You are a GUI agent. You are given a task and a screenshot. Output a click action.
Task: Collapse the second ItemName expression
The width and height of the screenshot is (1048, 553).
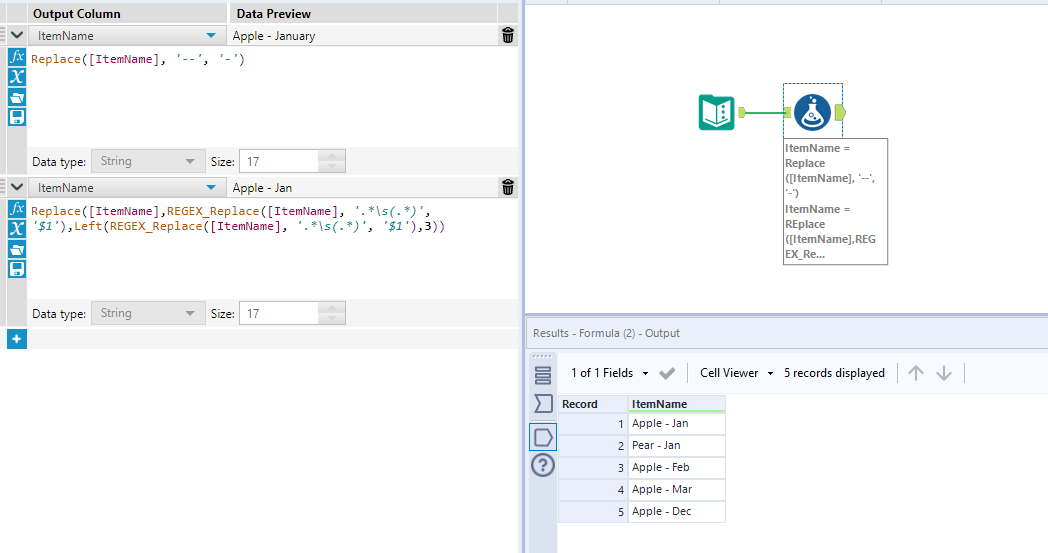coord(17,188)
